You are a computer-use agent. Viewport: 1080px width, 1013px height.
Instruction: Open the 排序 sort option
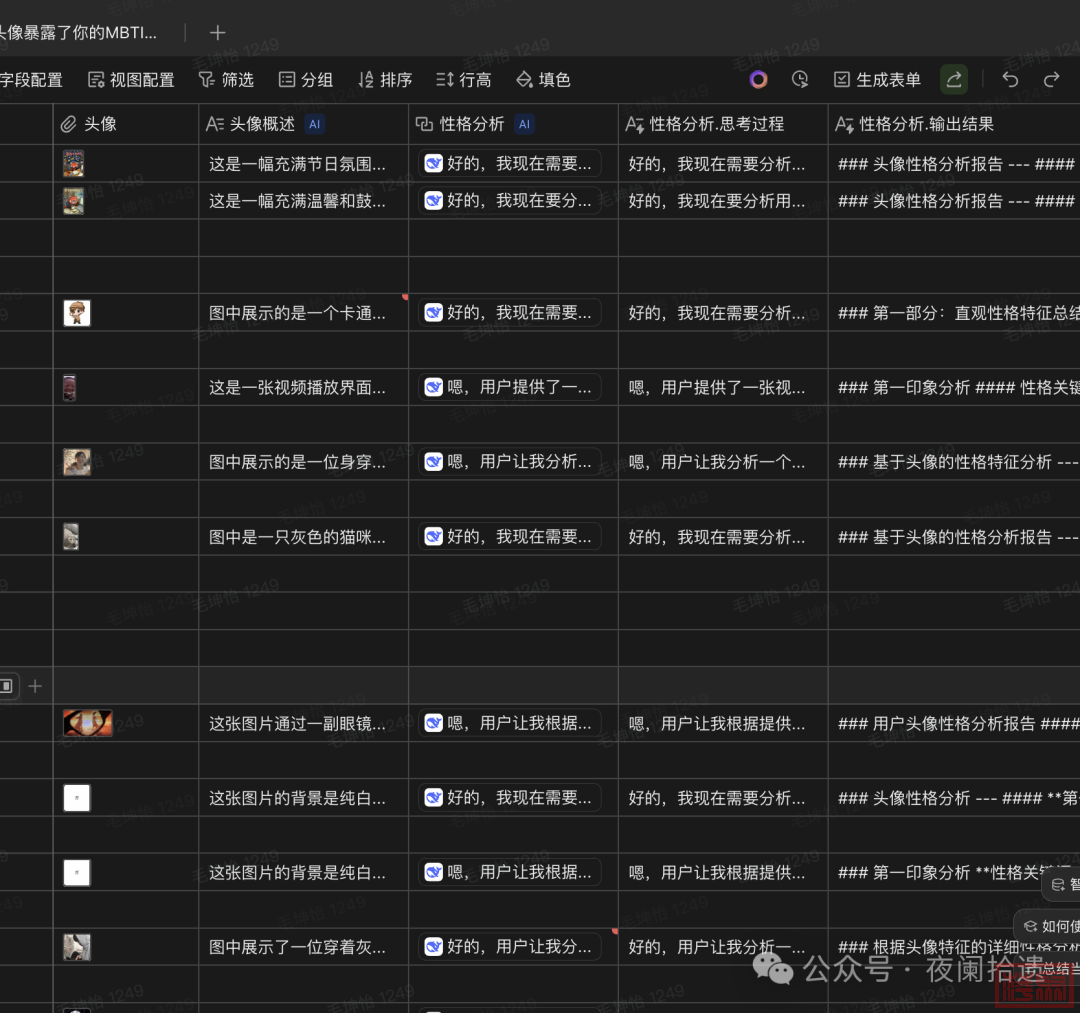tap(385, 80)
